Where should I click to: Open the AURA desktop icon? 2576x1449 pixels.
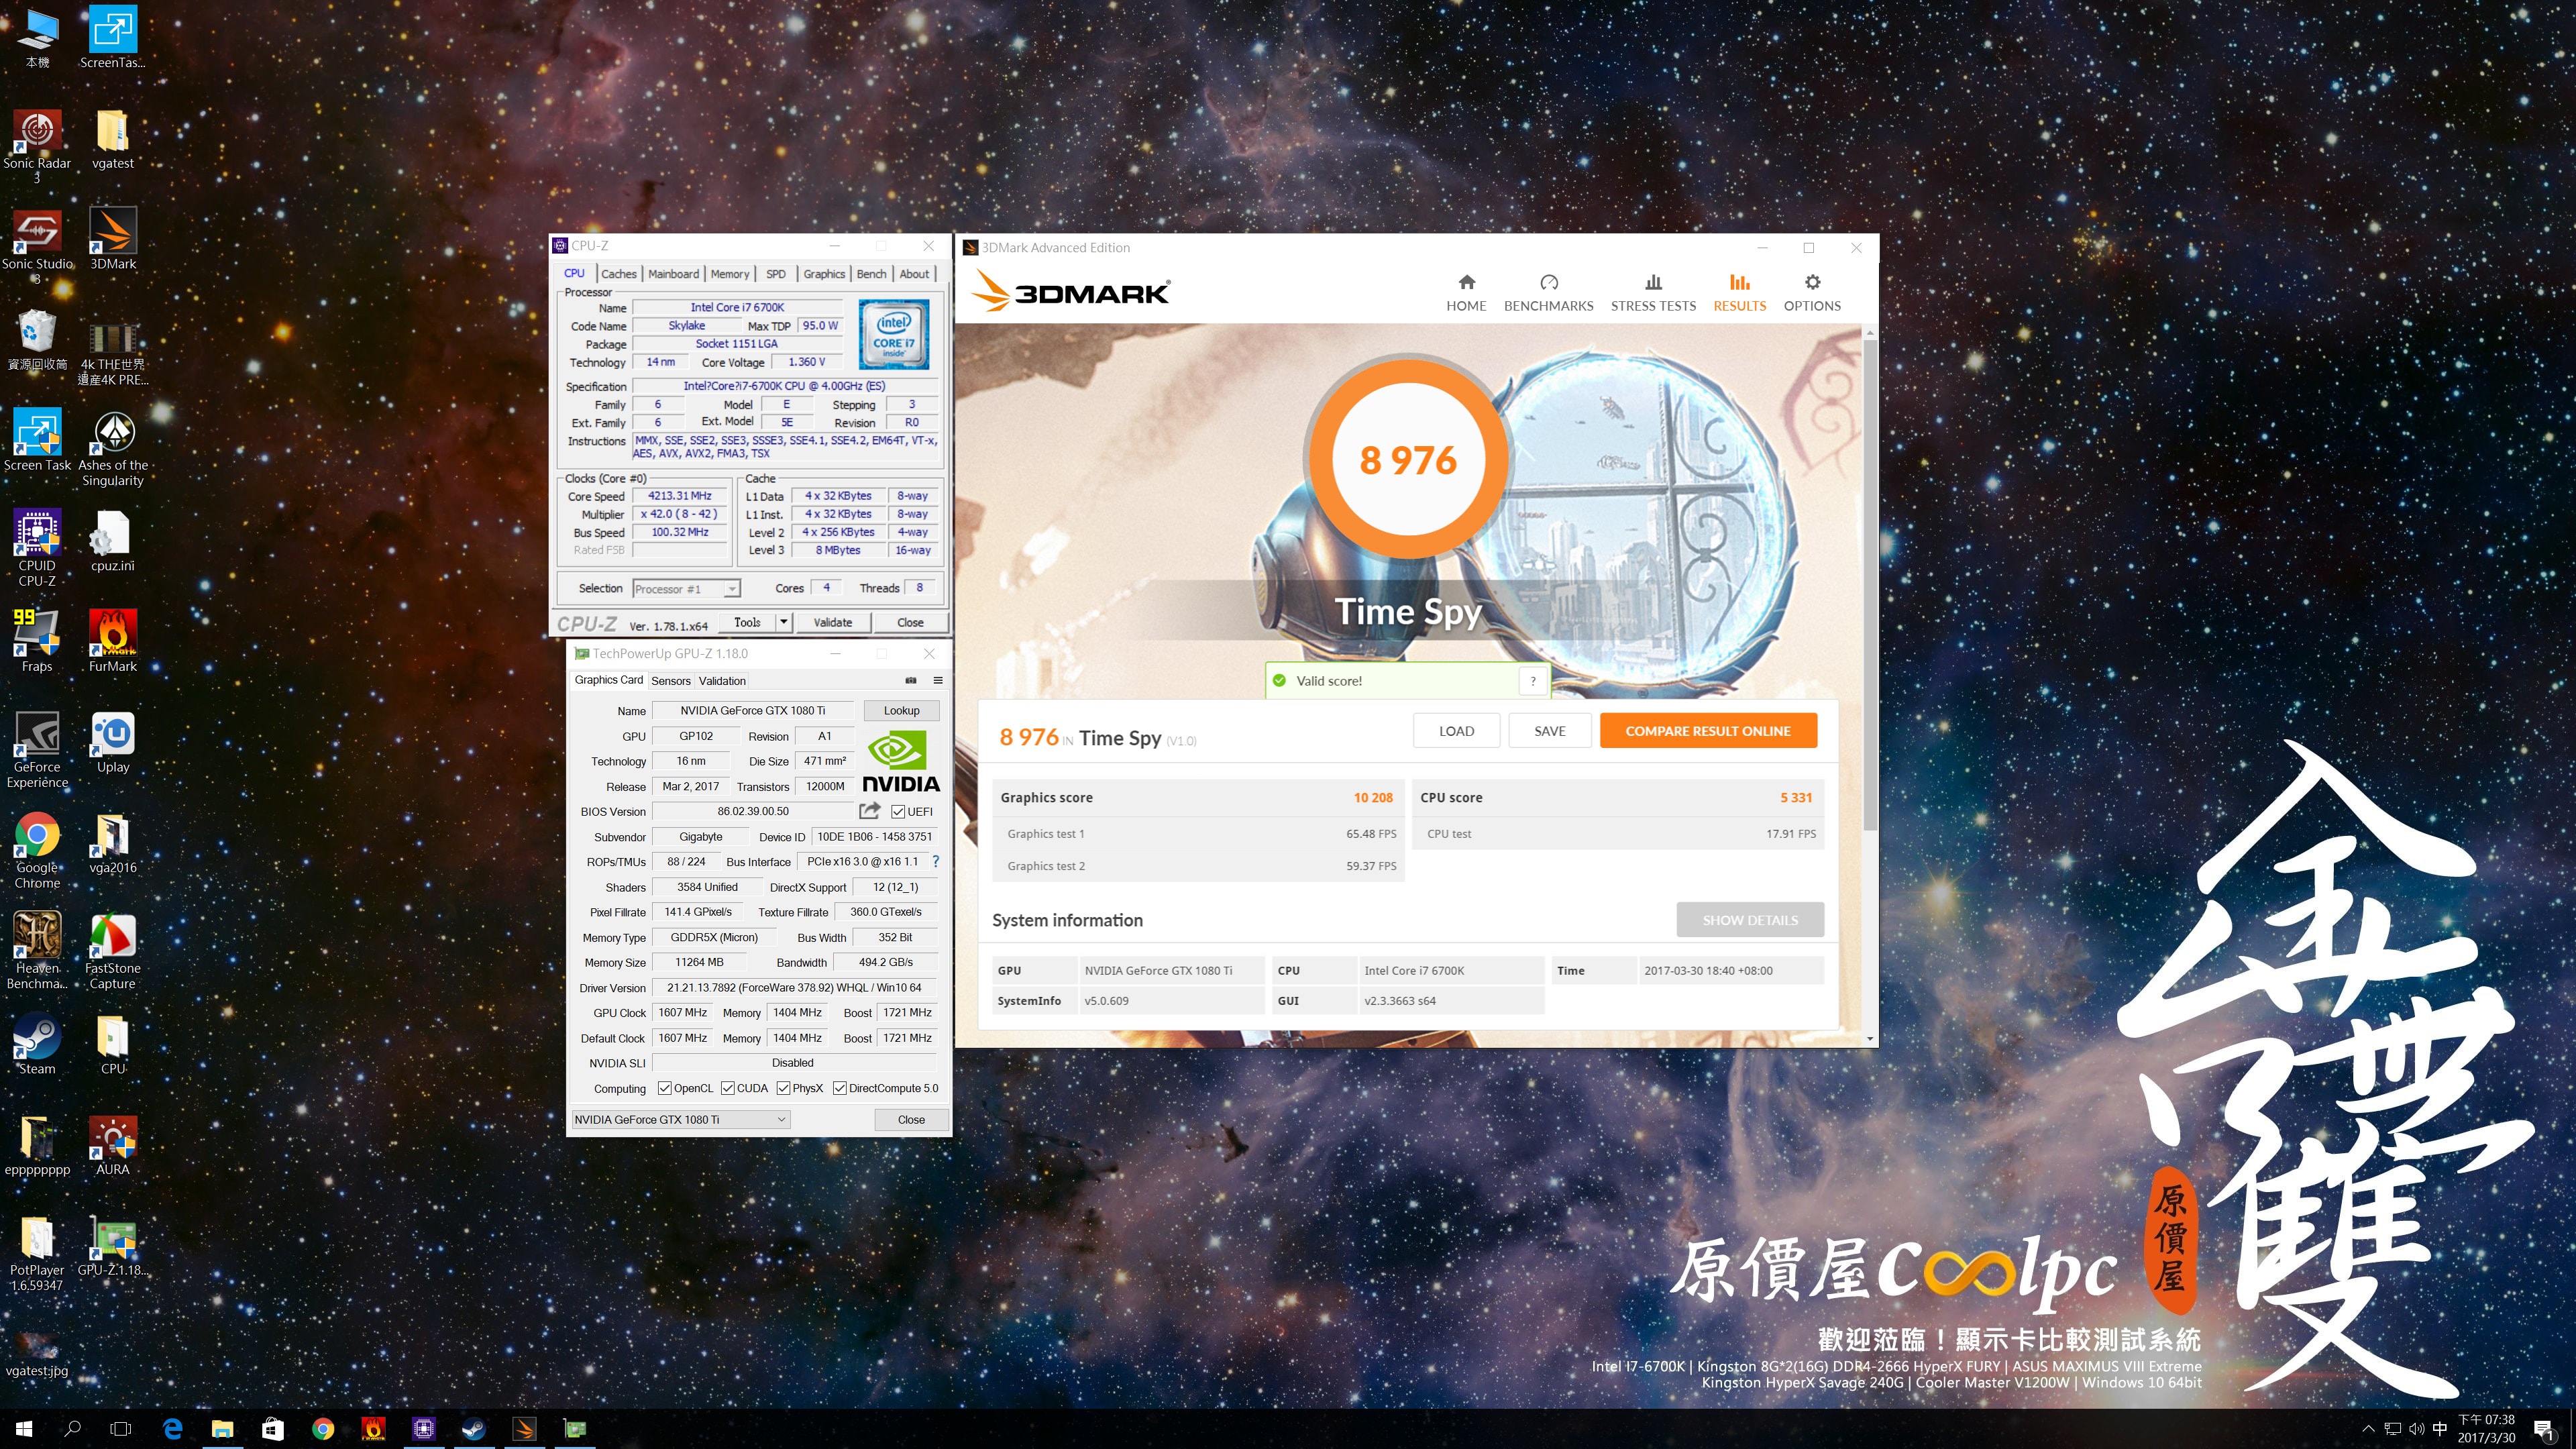[x=113, y=1146]
